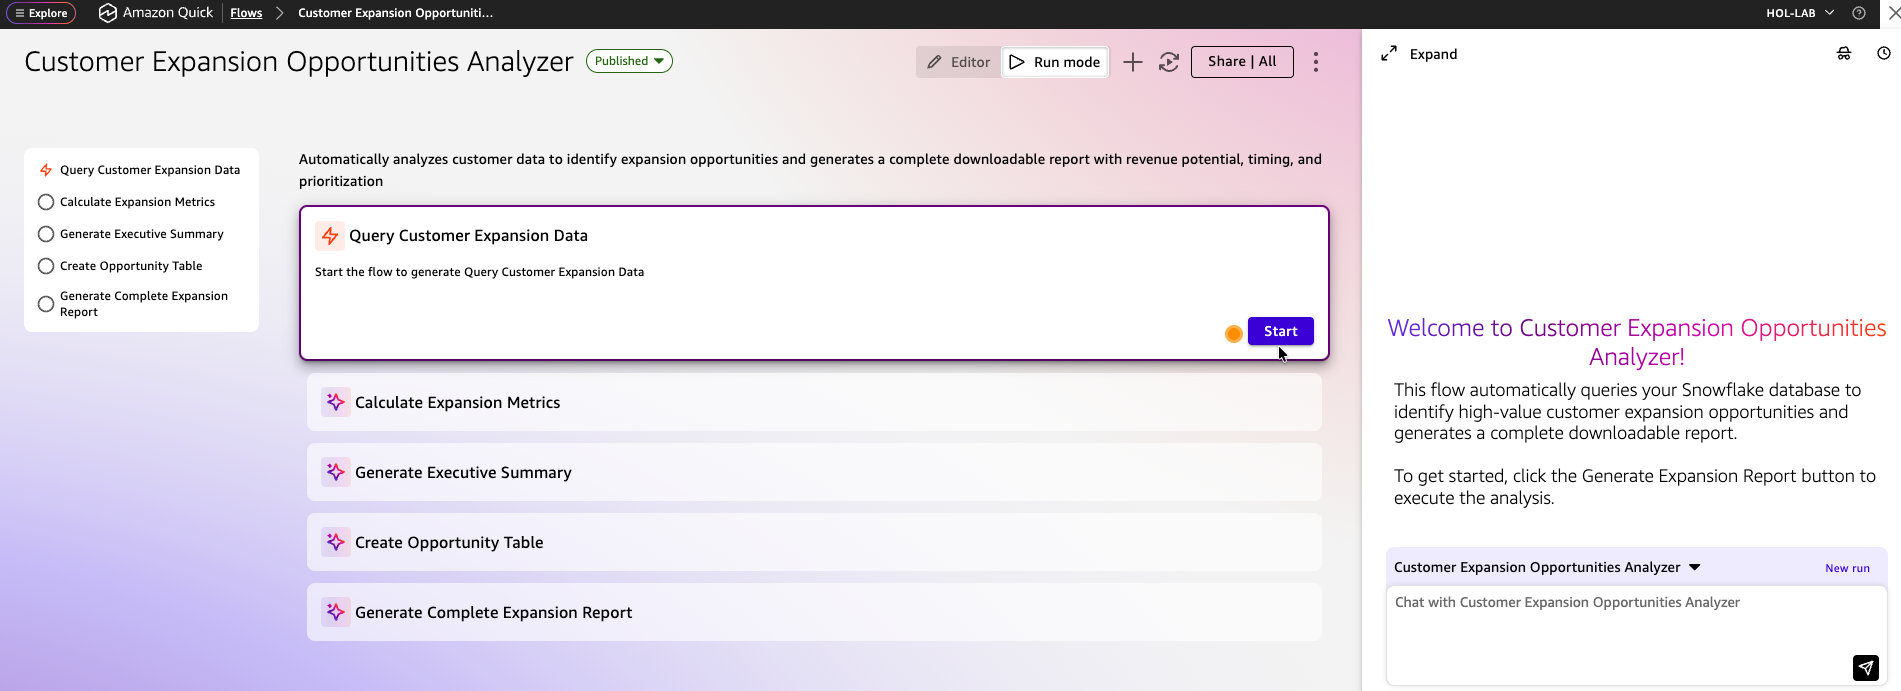The width and height of the screenshot is (1901, 691).
Task: Switch to Editor mode
Action: [958, 62]
